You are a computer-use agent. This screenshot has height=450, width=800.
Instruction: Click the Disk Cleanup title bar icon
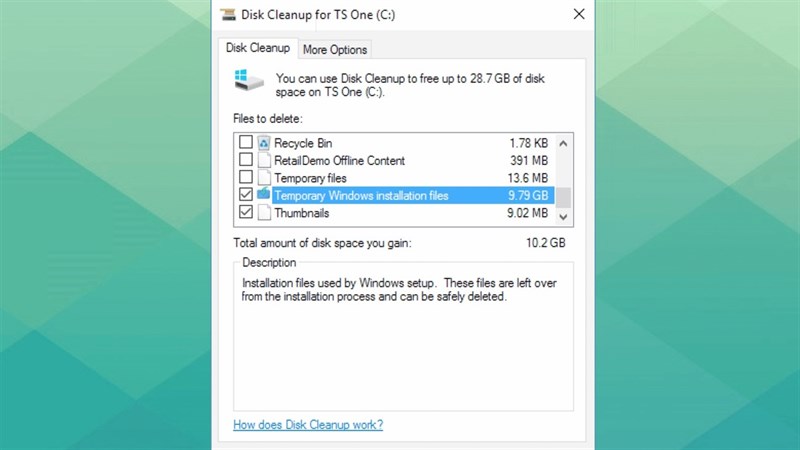[228, 14]
